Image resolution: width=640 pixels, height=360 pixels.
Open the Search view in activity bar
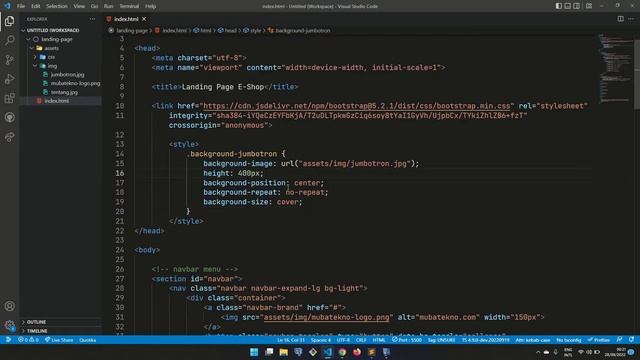pos(9,40)
